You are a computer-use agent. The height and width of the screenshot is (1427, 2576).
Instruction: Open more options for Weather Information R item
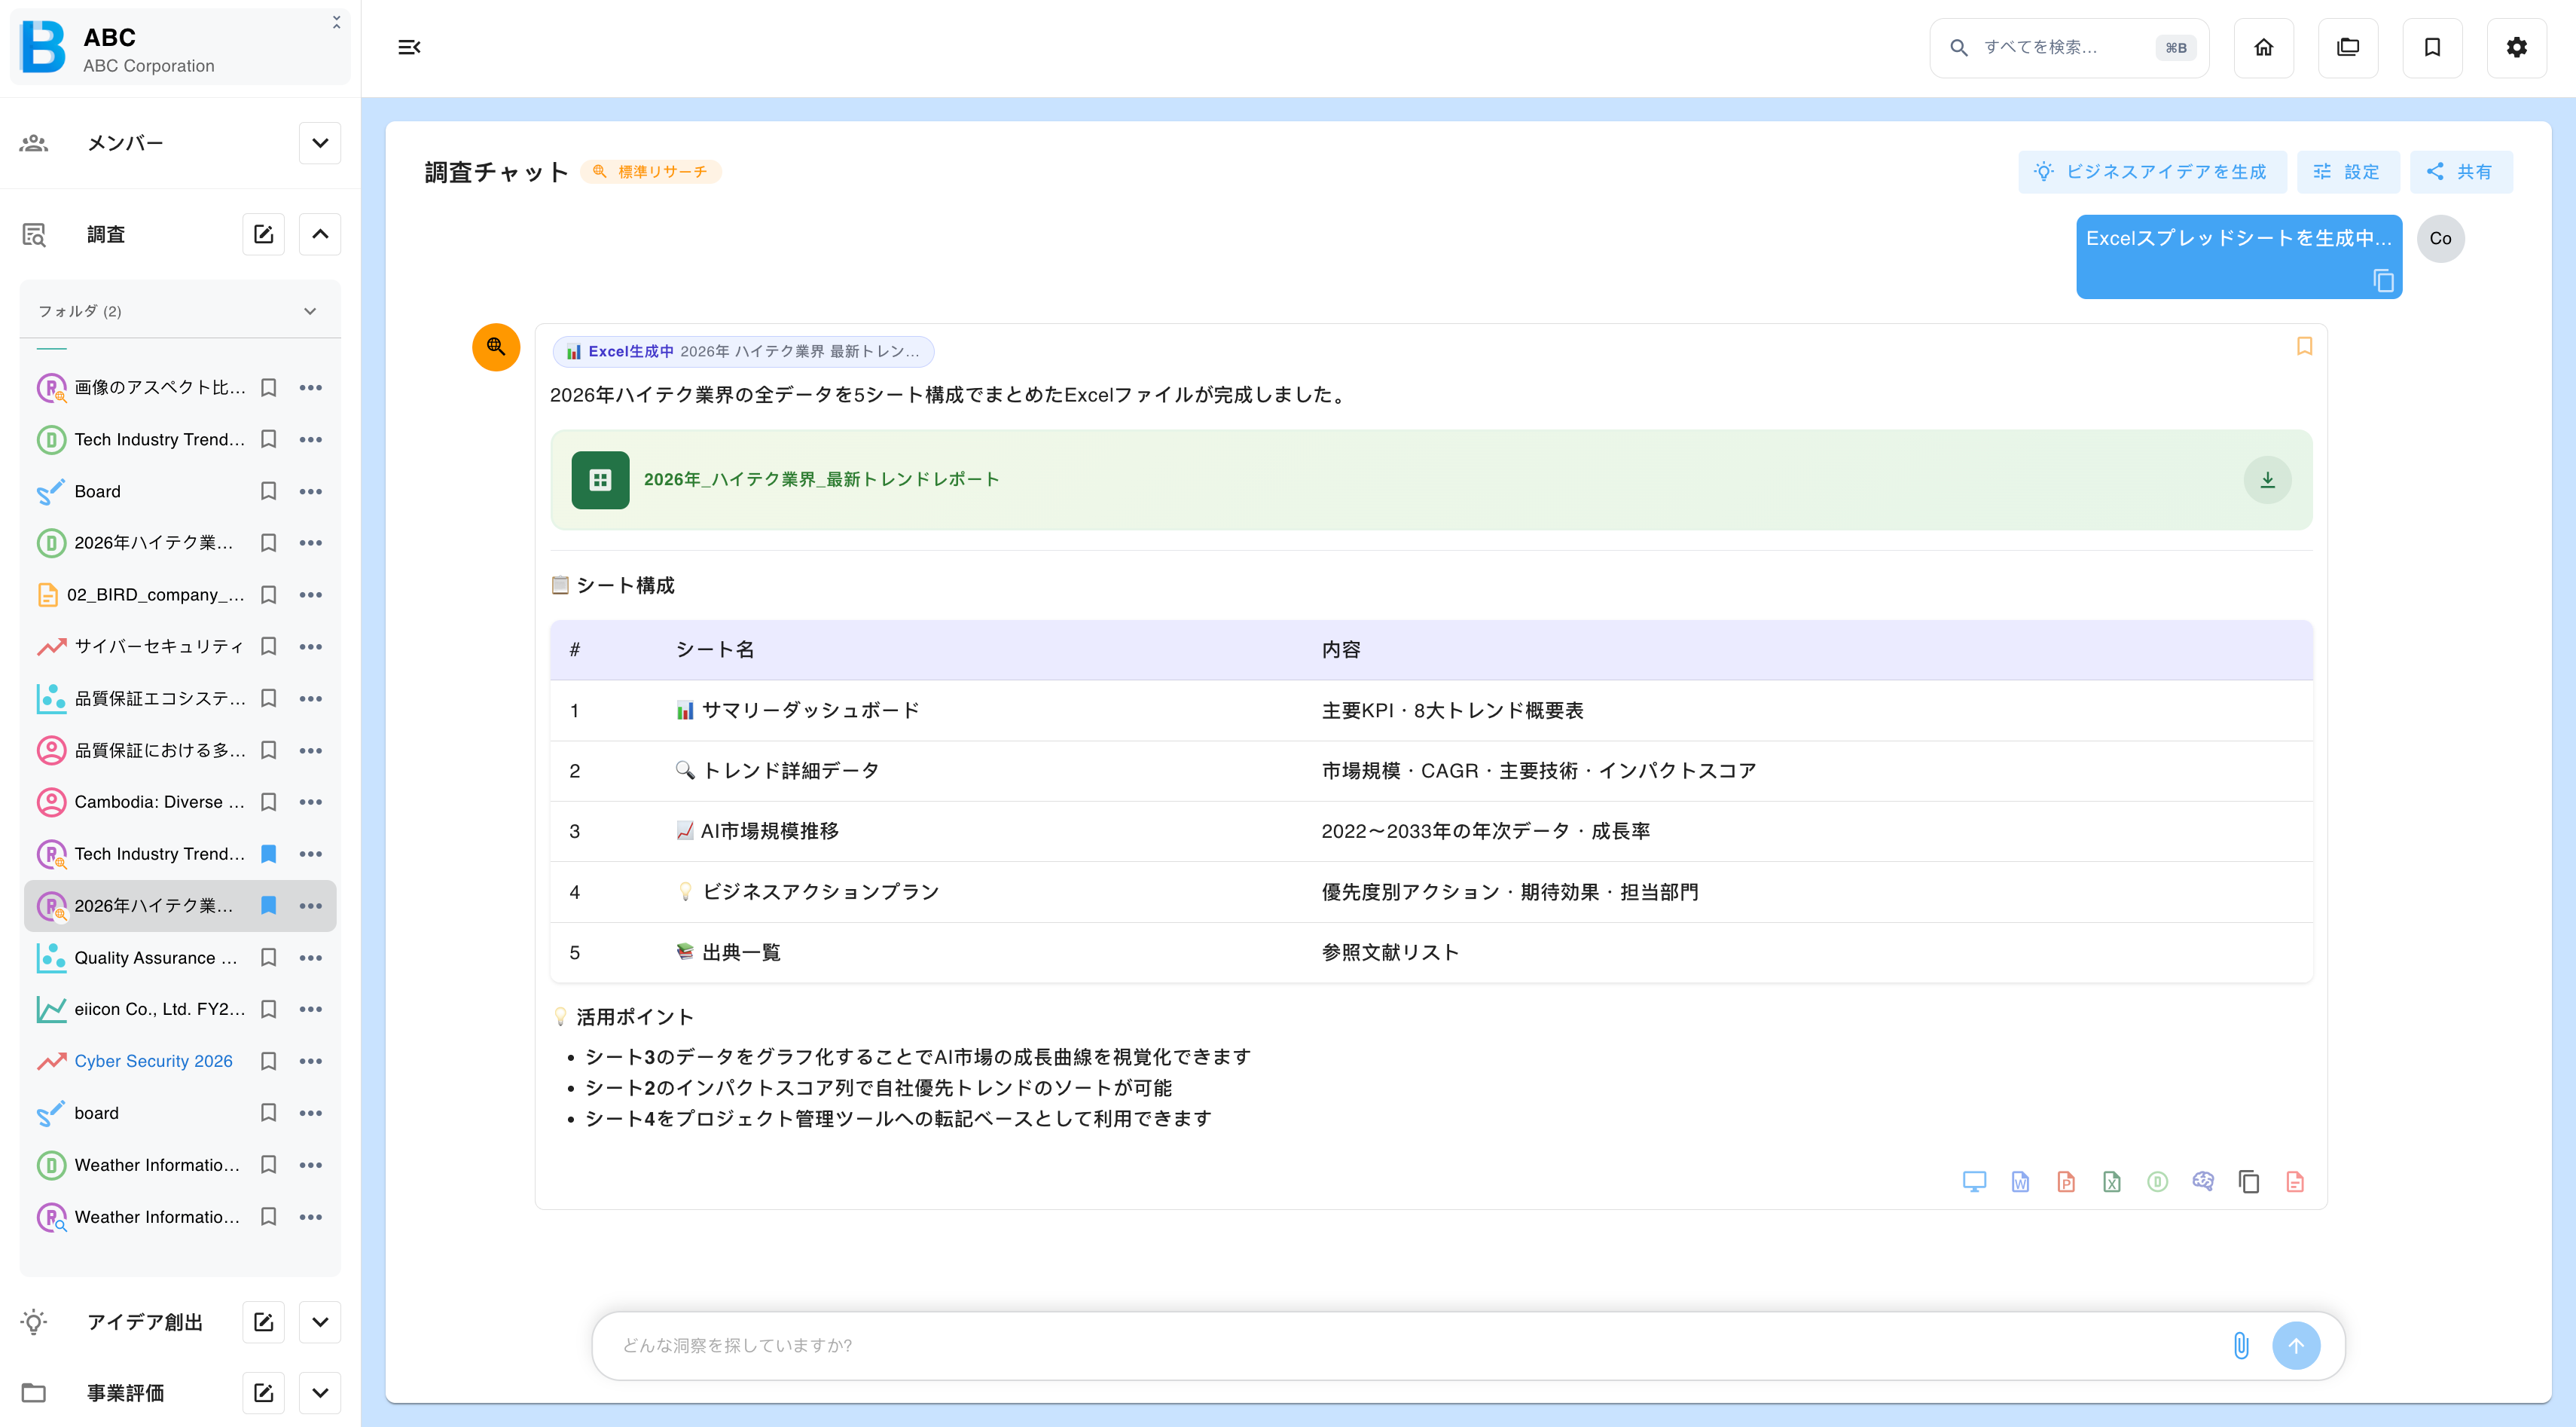[311, 1217]
